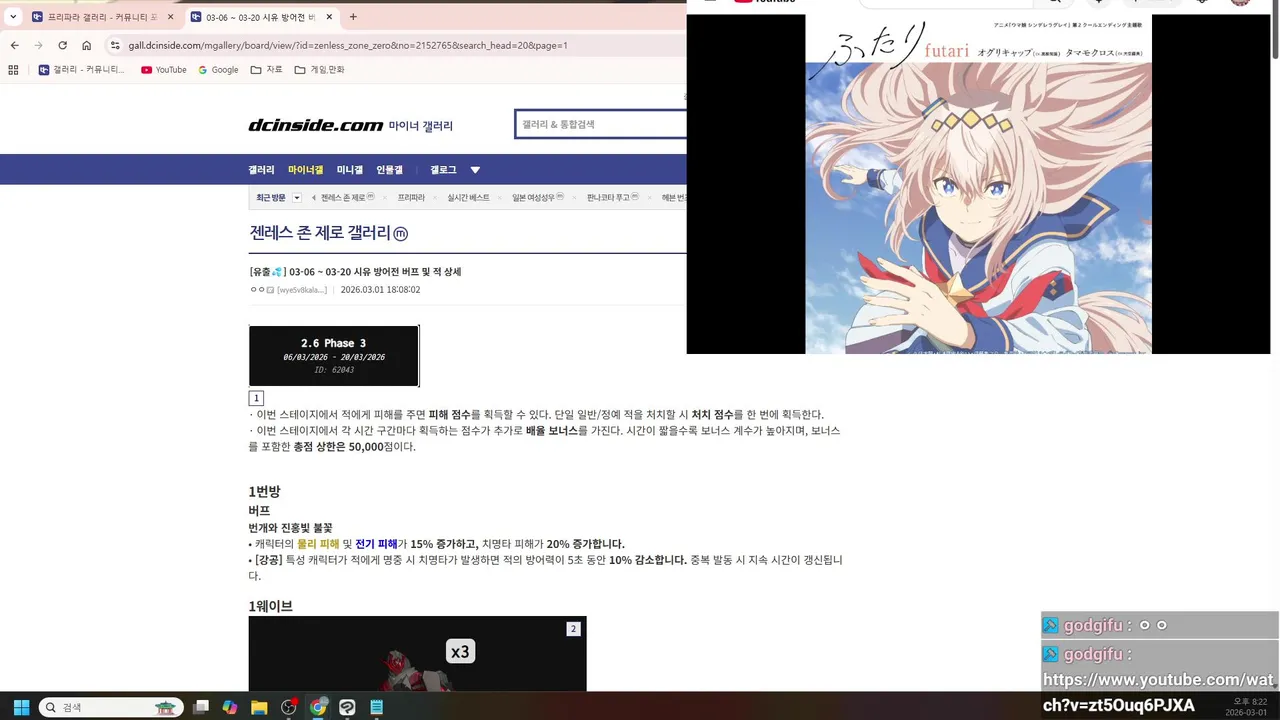Open the 게임,만화 bookmark folder
Screen dimensions: 1280x720
pos(319,70)
